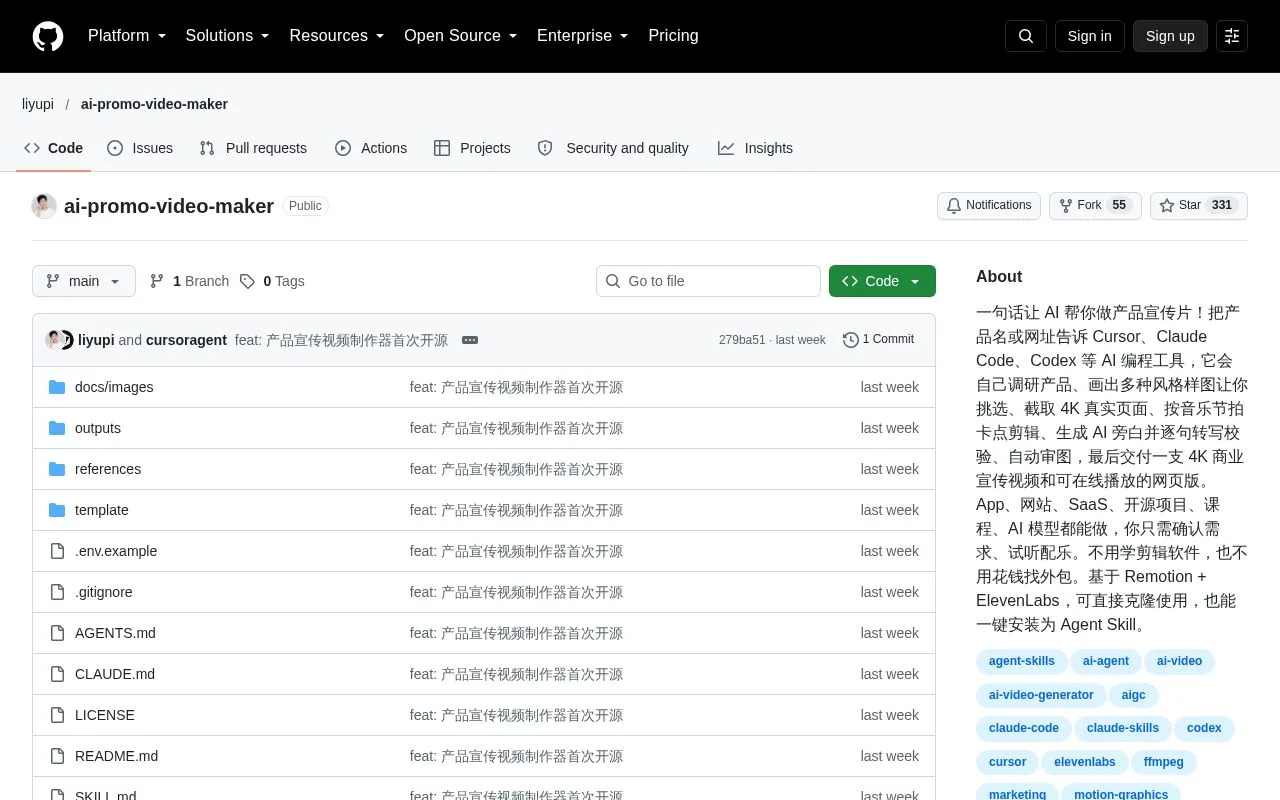The image size is (1280, 800).
Task: Open the .env.example file
Action: (116, 551)
